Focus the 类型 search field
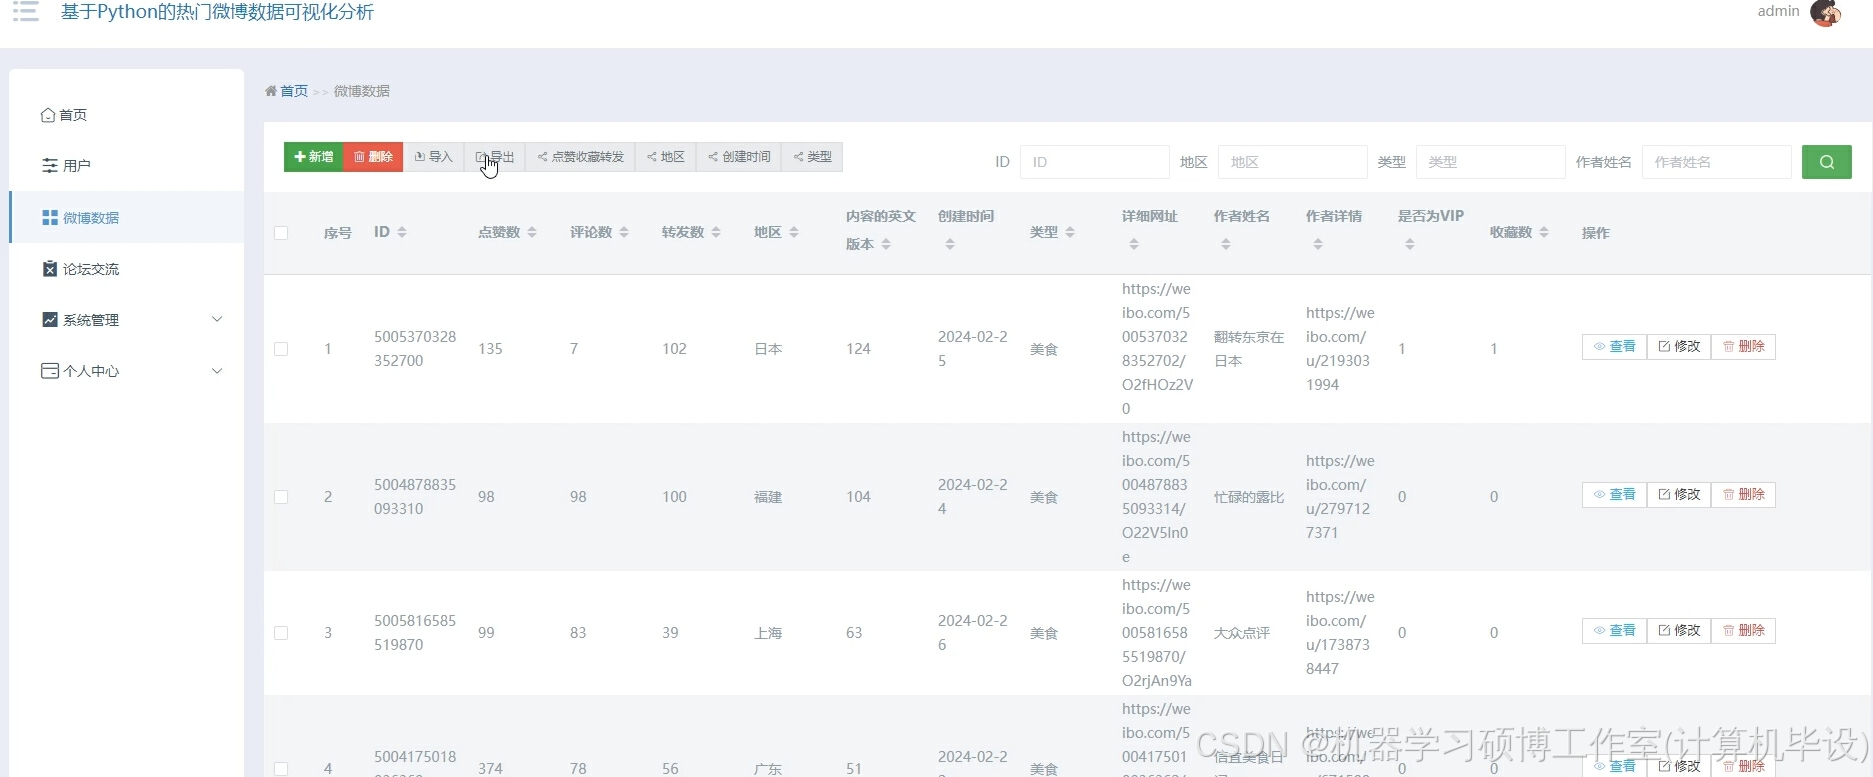Viewport: 1873px width, 777px height. 1490,162
